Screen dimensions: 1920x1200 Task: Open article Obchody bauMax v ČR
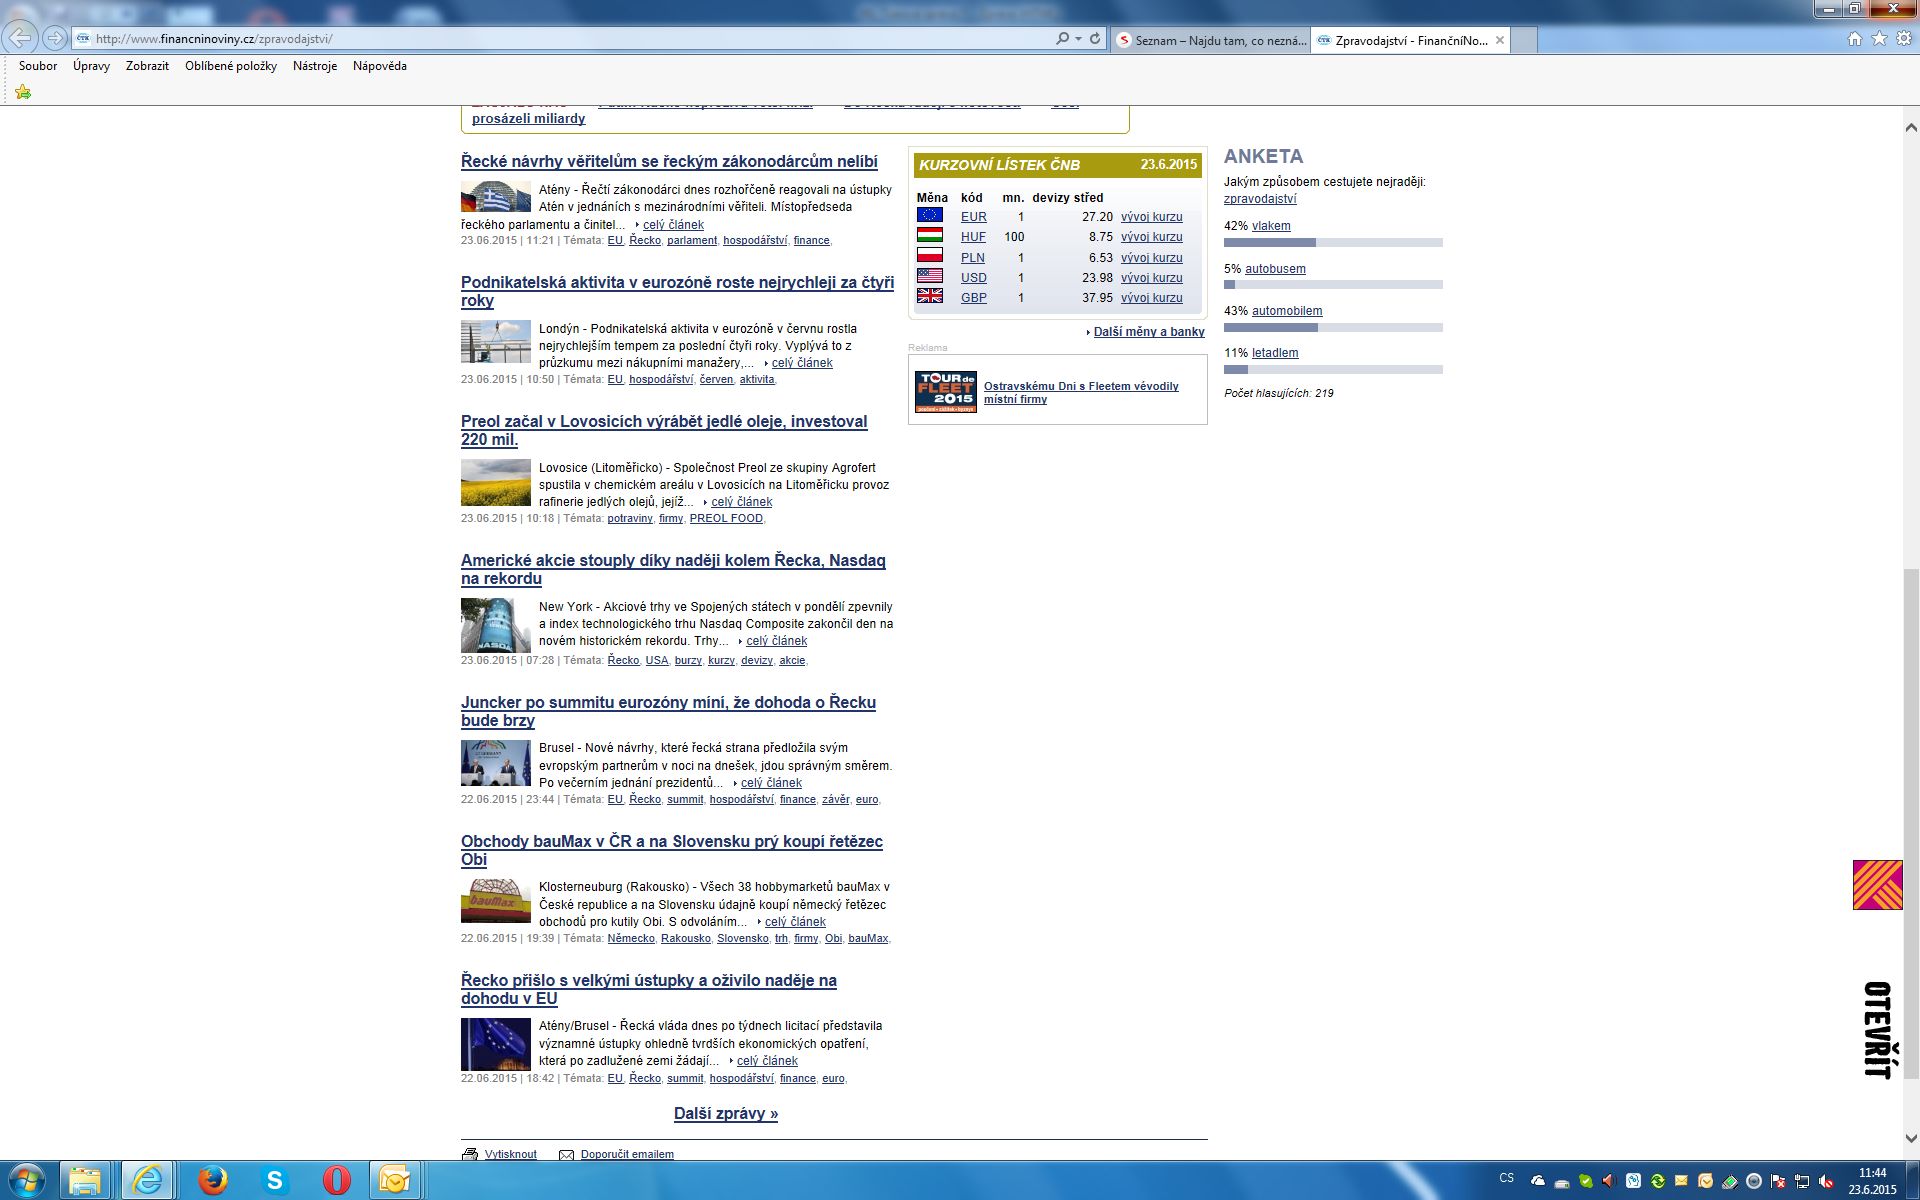click(672, 850)
